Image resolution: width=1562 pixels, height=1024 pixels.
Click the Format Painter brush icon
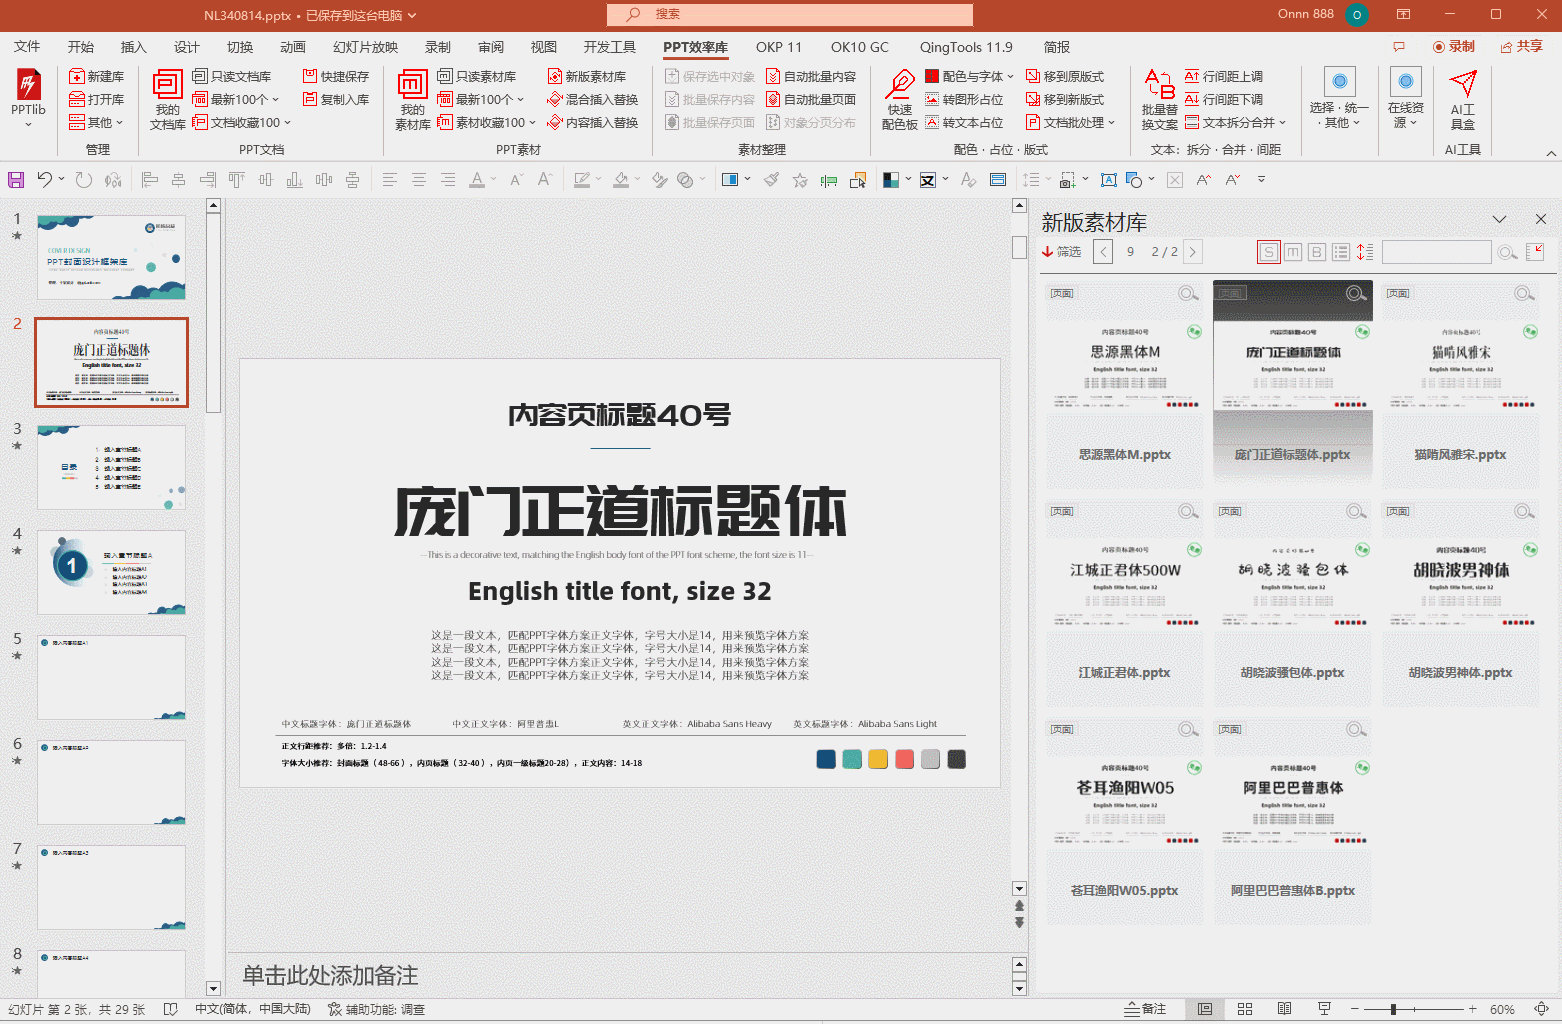click(x=771, y=180)
